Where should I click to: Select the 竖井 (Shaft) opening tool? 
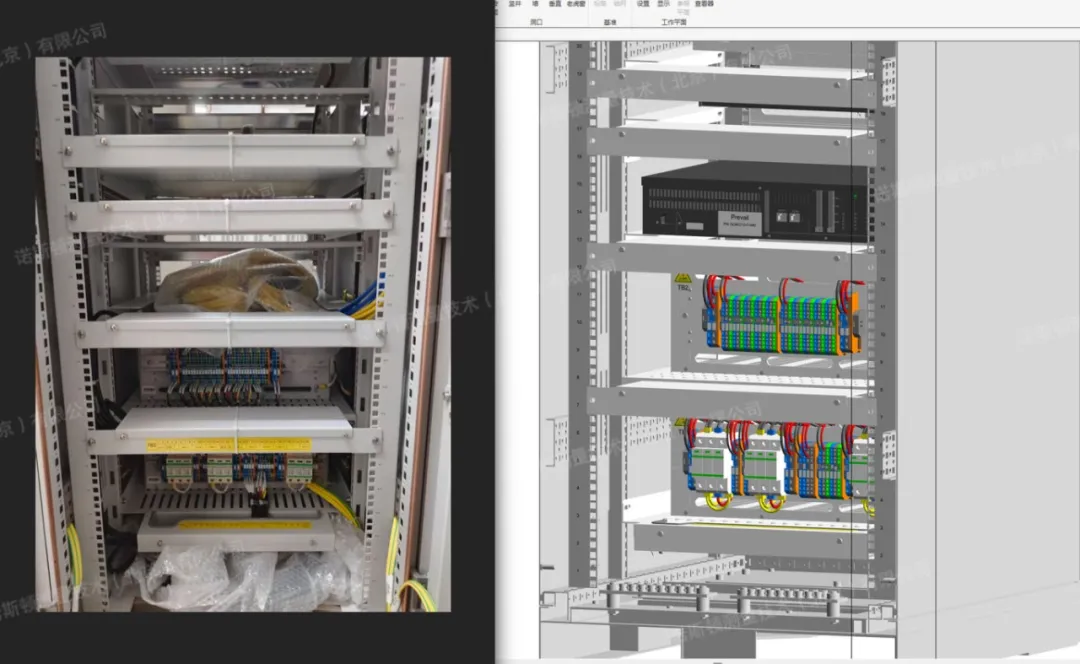click(514, 4)
